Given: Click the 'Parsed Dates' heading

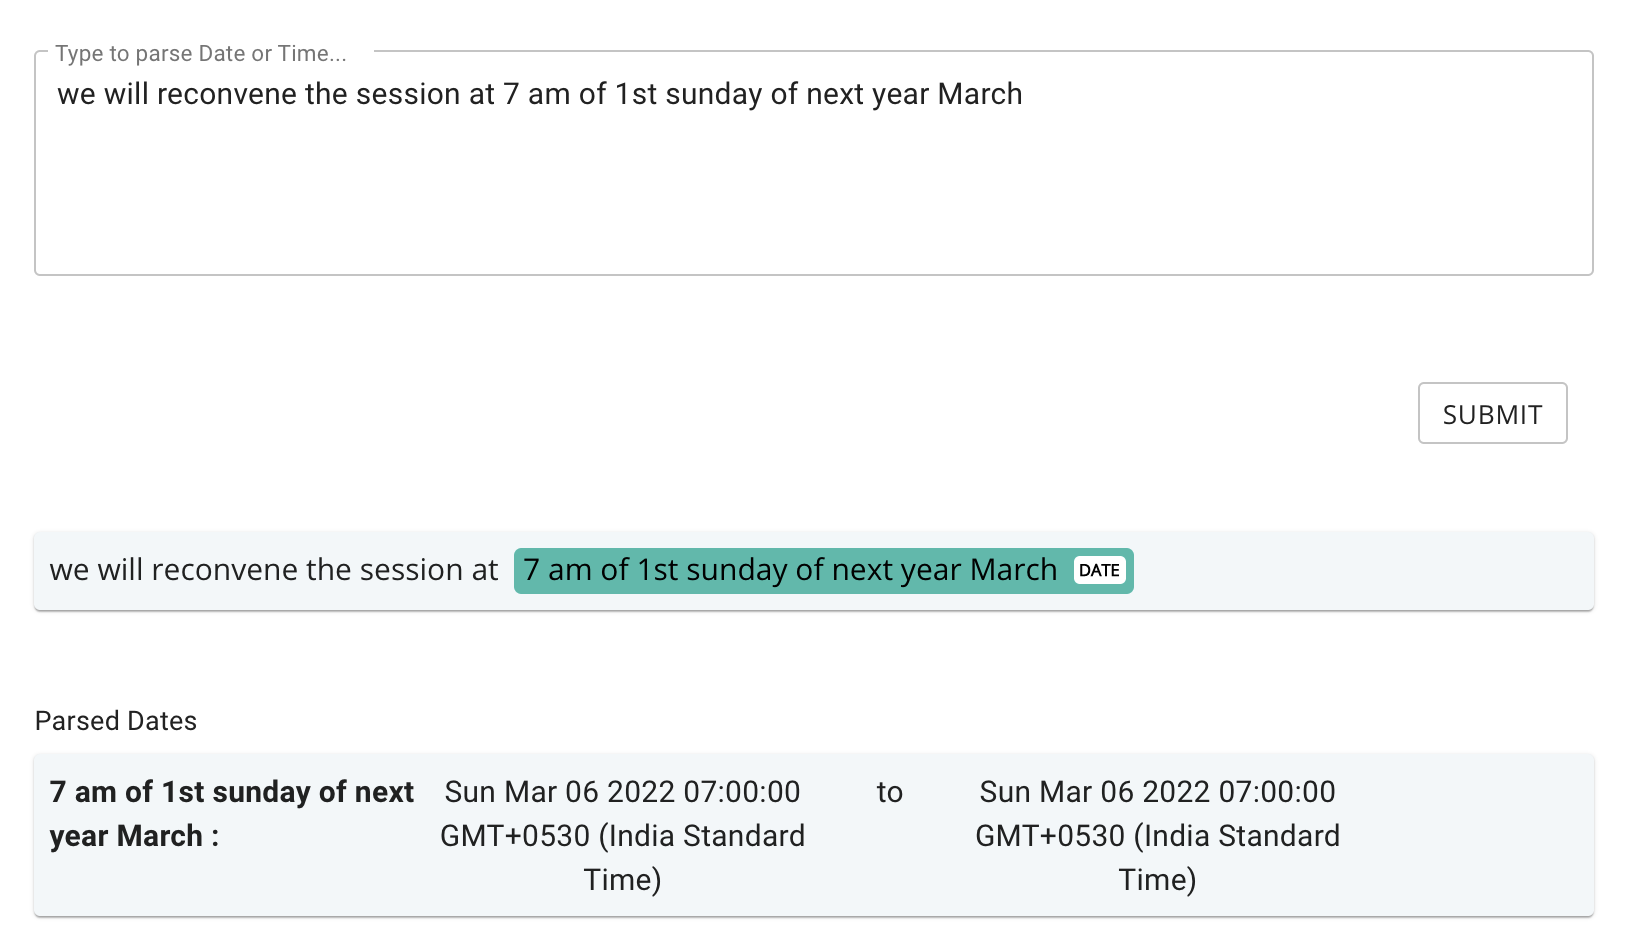Looking at the screenshot, I should 116,721.
